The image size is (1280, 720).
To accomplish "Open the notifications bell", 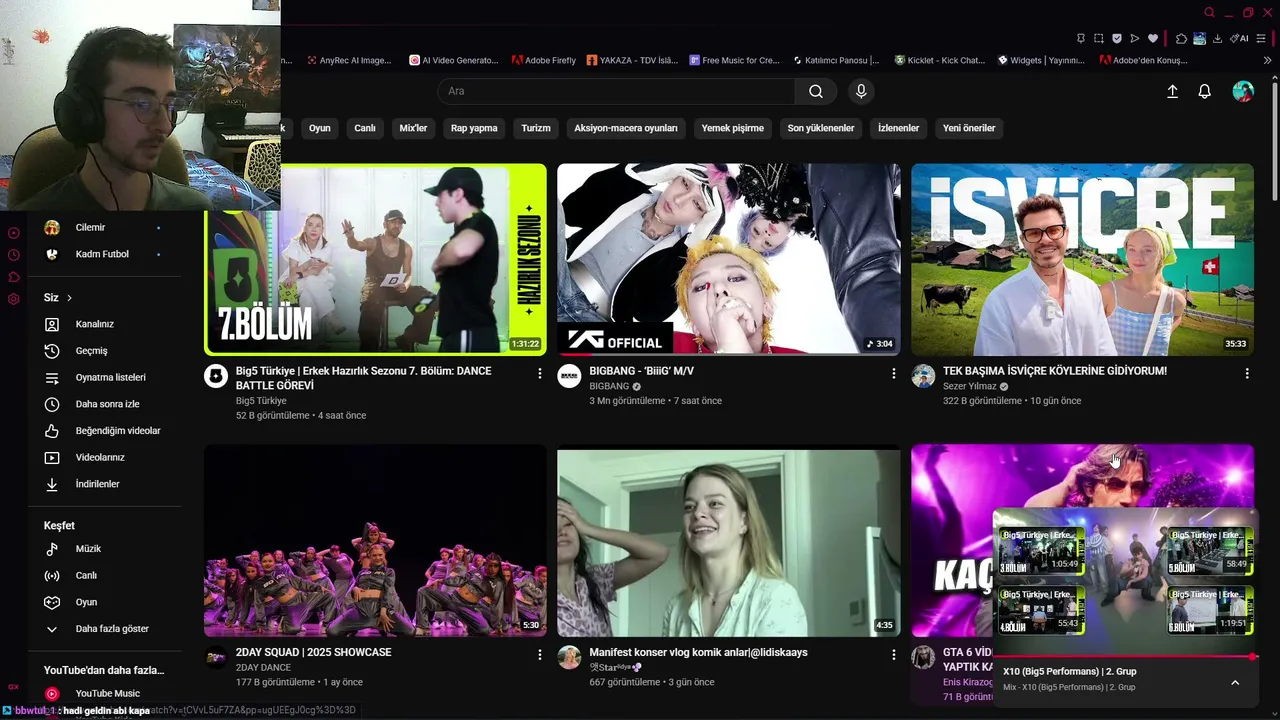I will 1205,91.
